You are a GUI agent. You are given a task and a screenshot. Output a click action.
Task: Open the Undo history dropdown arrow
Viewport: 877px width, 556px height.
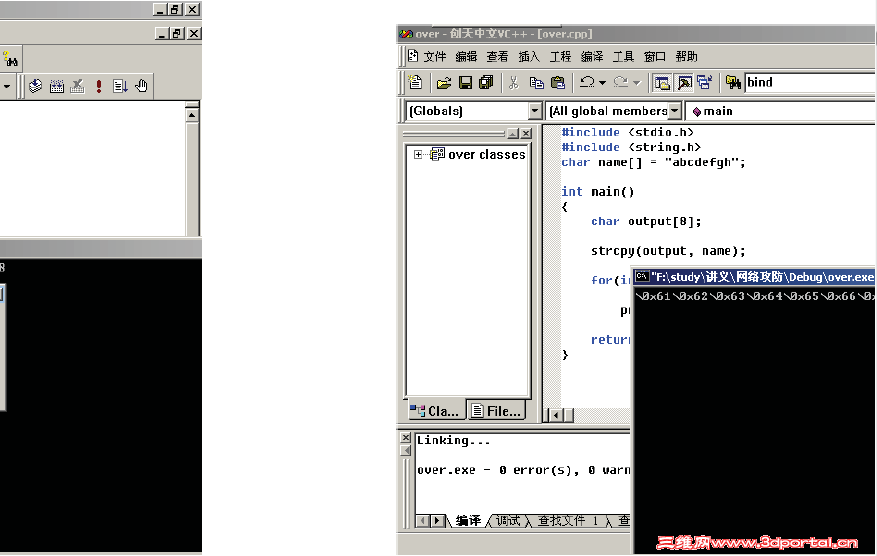pos(602,83)
